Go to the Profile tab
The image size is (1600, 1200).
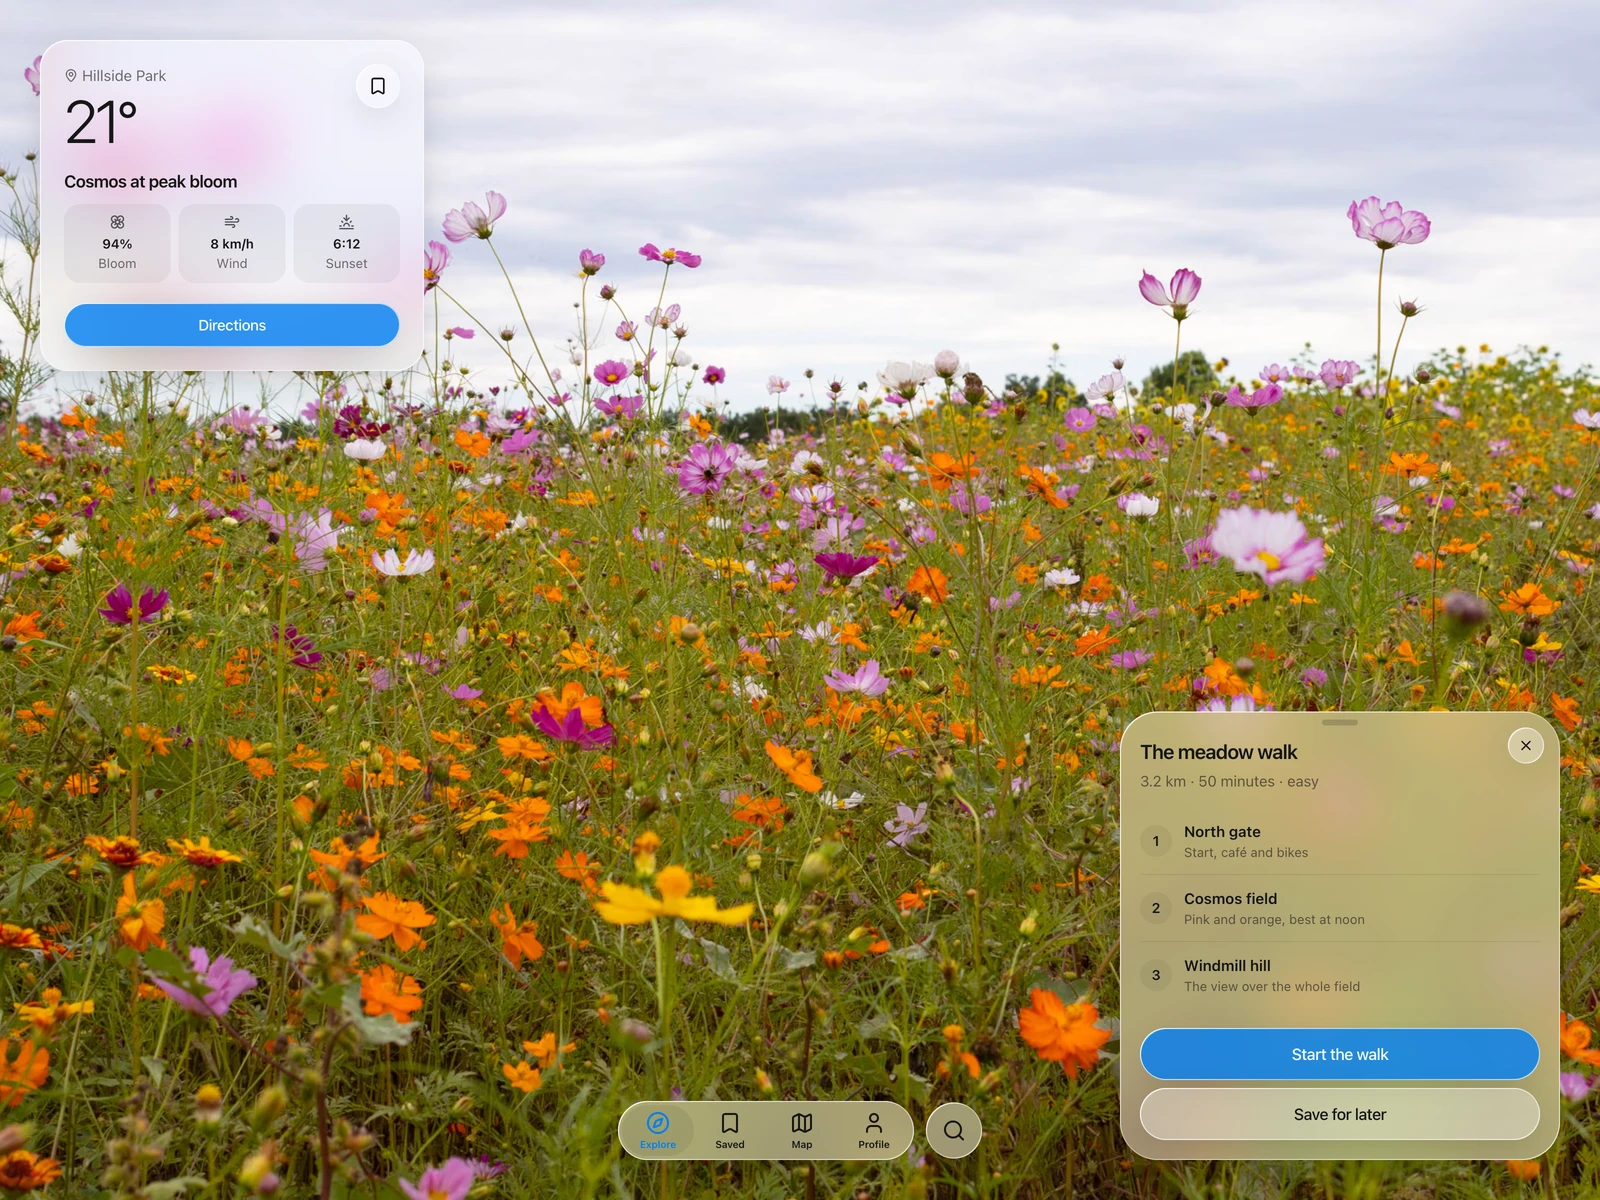874,1131
